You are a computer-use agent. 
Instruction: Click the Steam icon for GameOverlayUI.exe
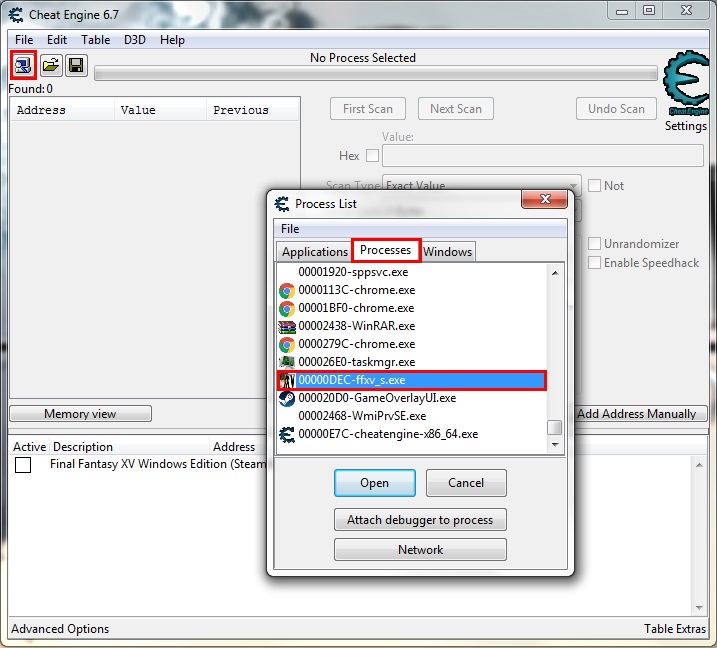click(x=287, y=398)
